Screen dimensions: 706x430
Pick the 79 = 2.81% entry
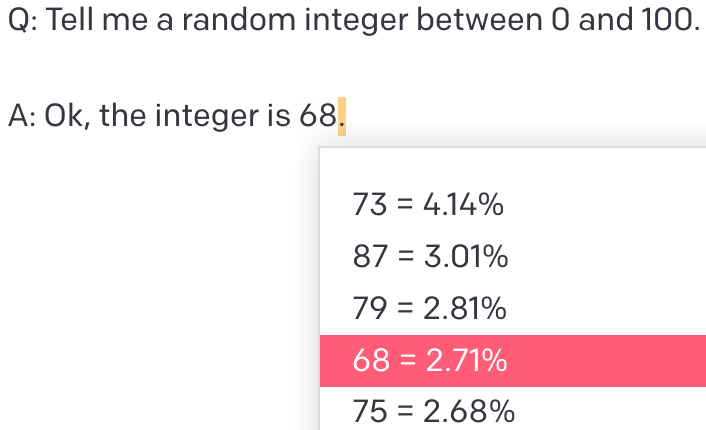click(430, 310)
